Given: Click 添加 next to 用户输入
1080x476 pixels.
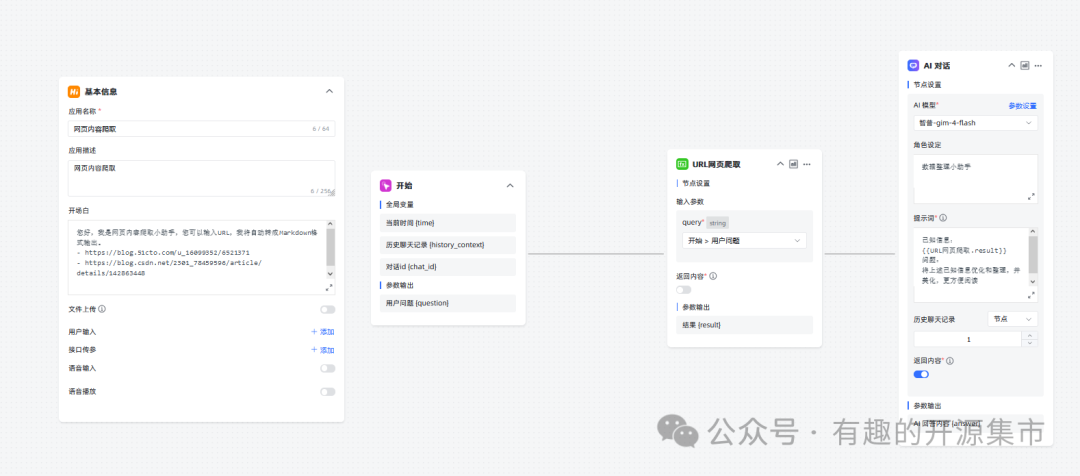Looking at the screenshot, I should (323, 332).
